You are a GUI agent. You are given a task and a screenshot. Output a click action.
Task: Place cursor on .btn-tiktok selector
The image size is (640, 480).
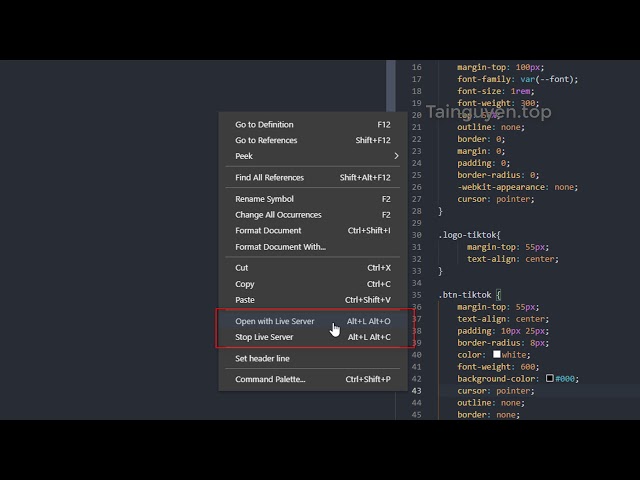(465, 295)
